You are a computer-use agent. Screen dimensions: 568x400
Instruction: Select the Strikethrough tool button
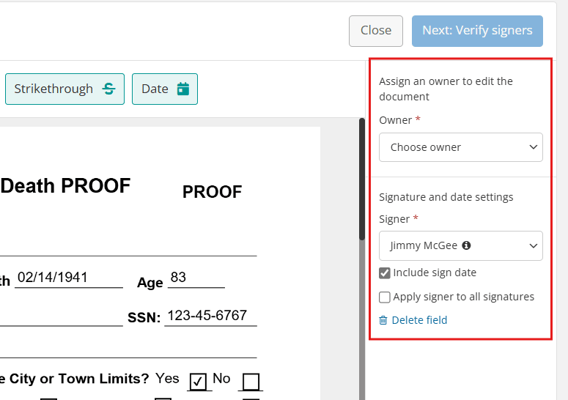(65, 89)
